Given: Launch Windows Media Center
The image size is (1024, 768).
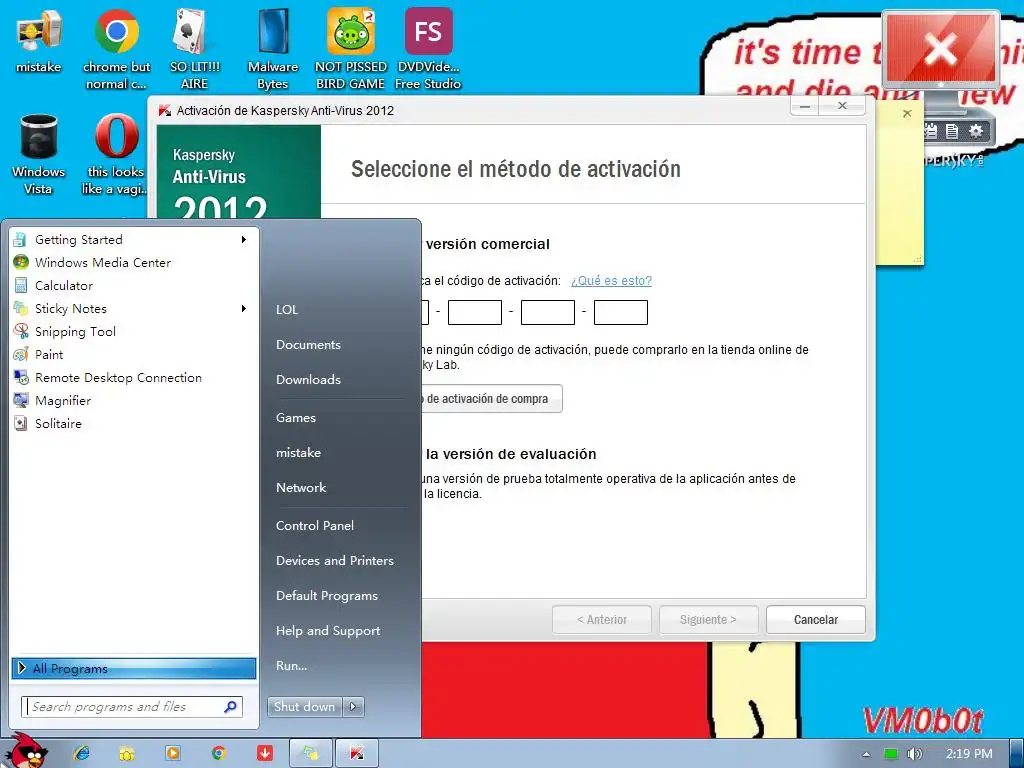Looking at the screenshot, I should tap(131, 263).
